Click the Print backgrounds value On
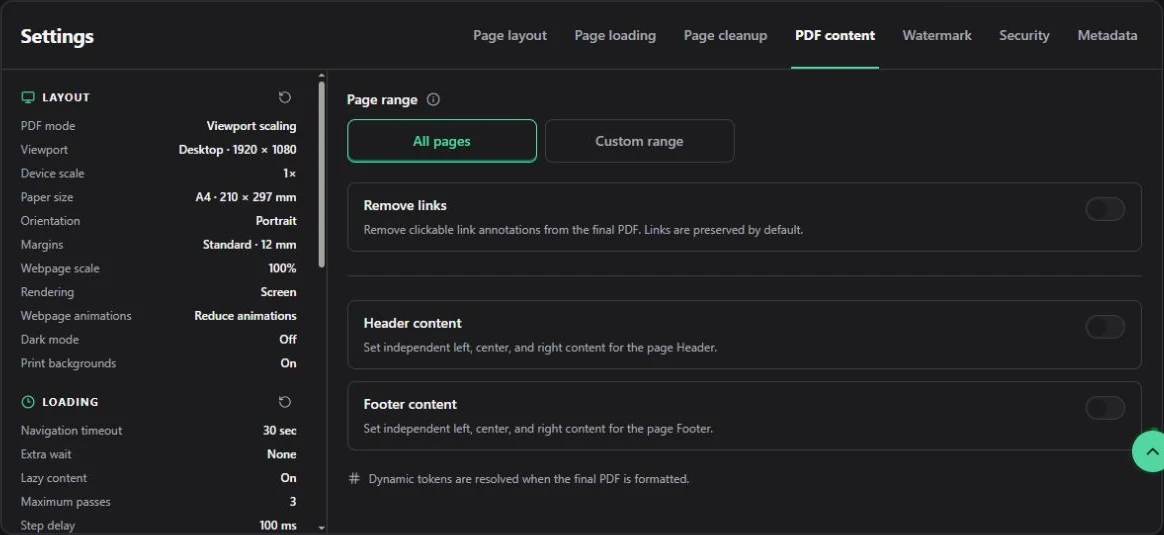Image resolution: width=1164 pixels, height=535 pixels. click(x=289, y=364)
